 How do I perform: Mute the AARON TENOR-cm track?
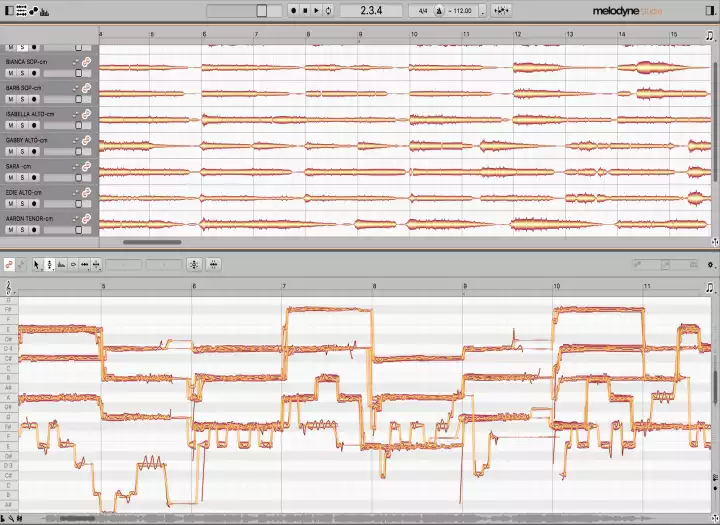pos(11,230)
